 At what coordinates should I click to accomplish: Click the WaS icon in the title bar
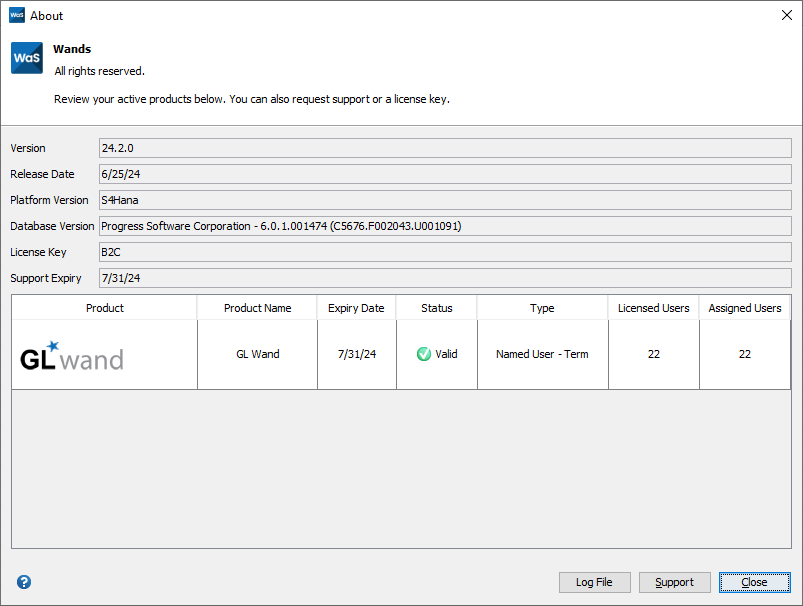click(x=17, y=15)
